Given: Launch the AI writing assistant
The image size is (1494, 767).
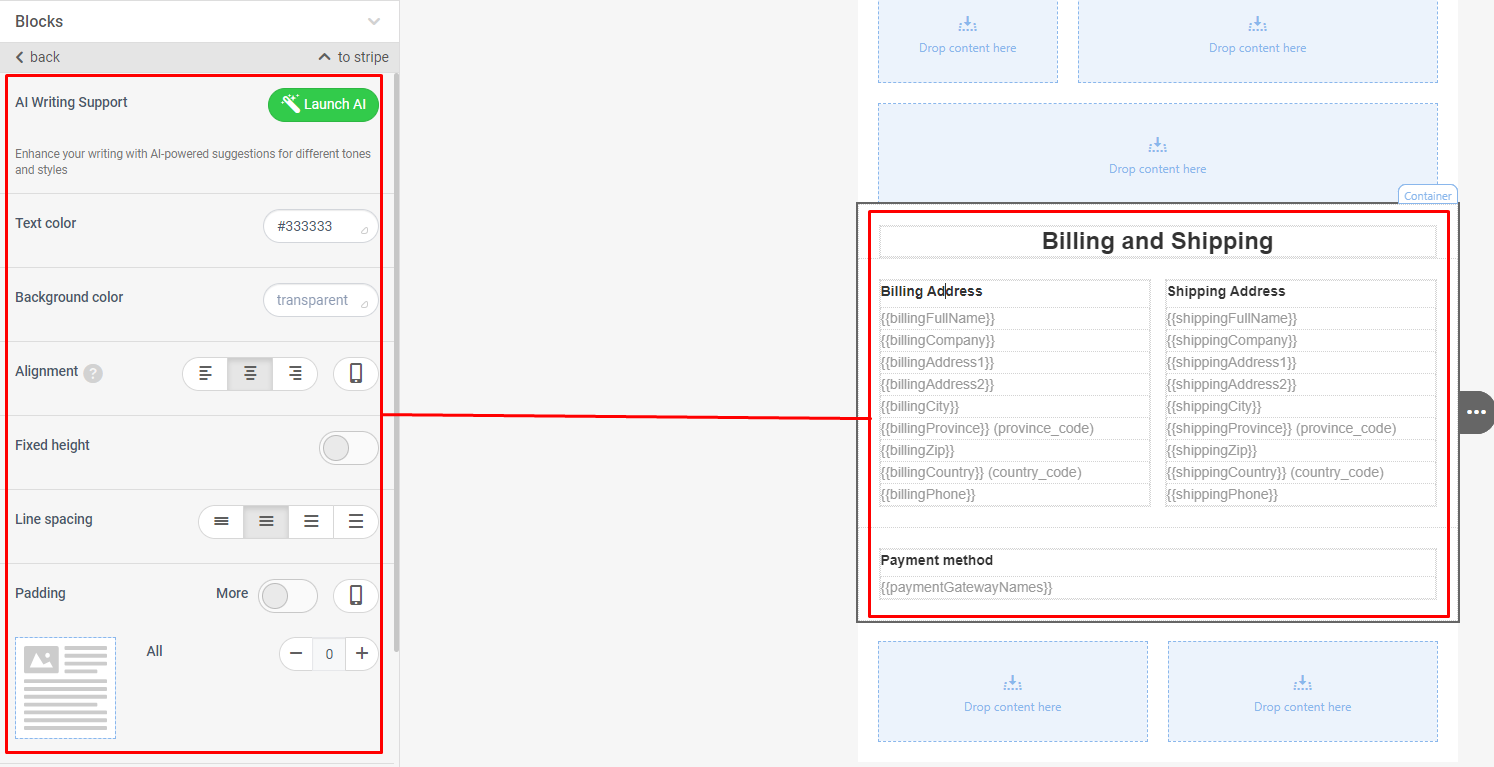Looking at the screenshot, I should [x=323, y=104].
